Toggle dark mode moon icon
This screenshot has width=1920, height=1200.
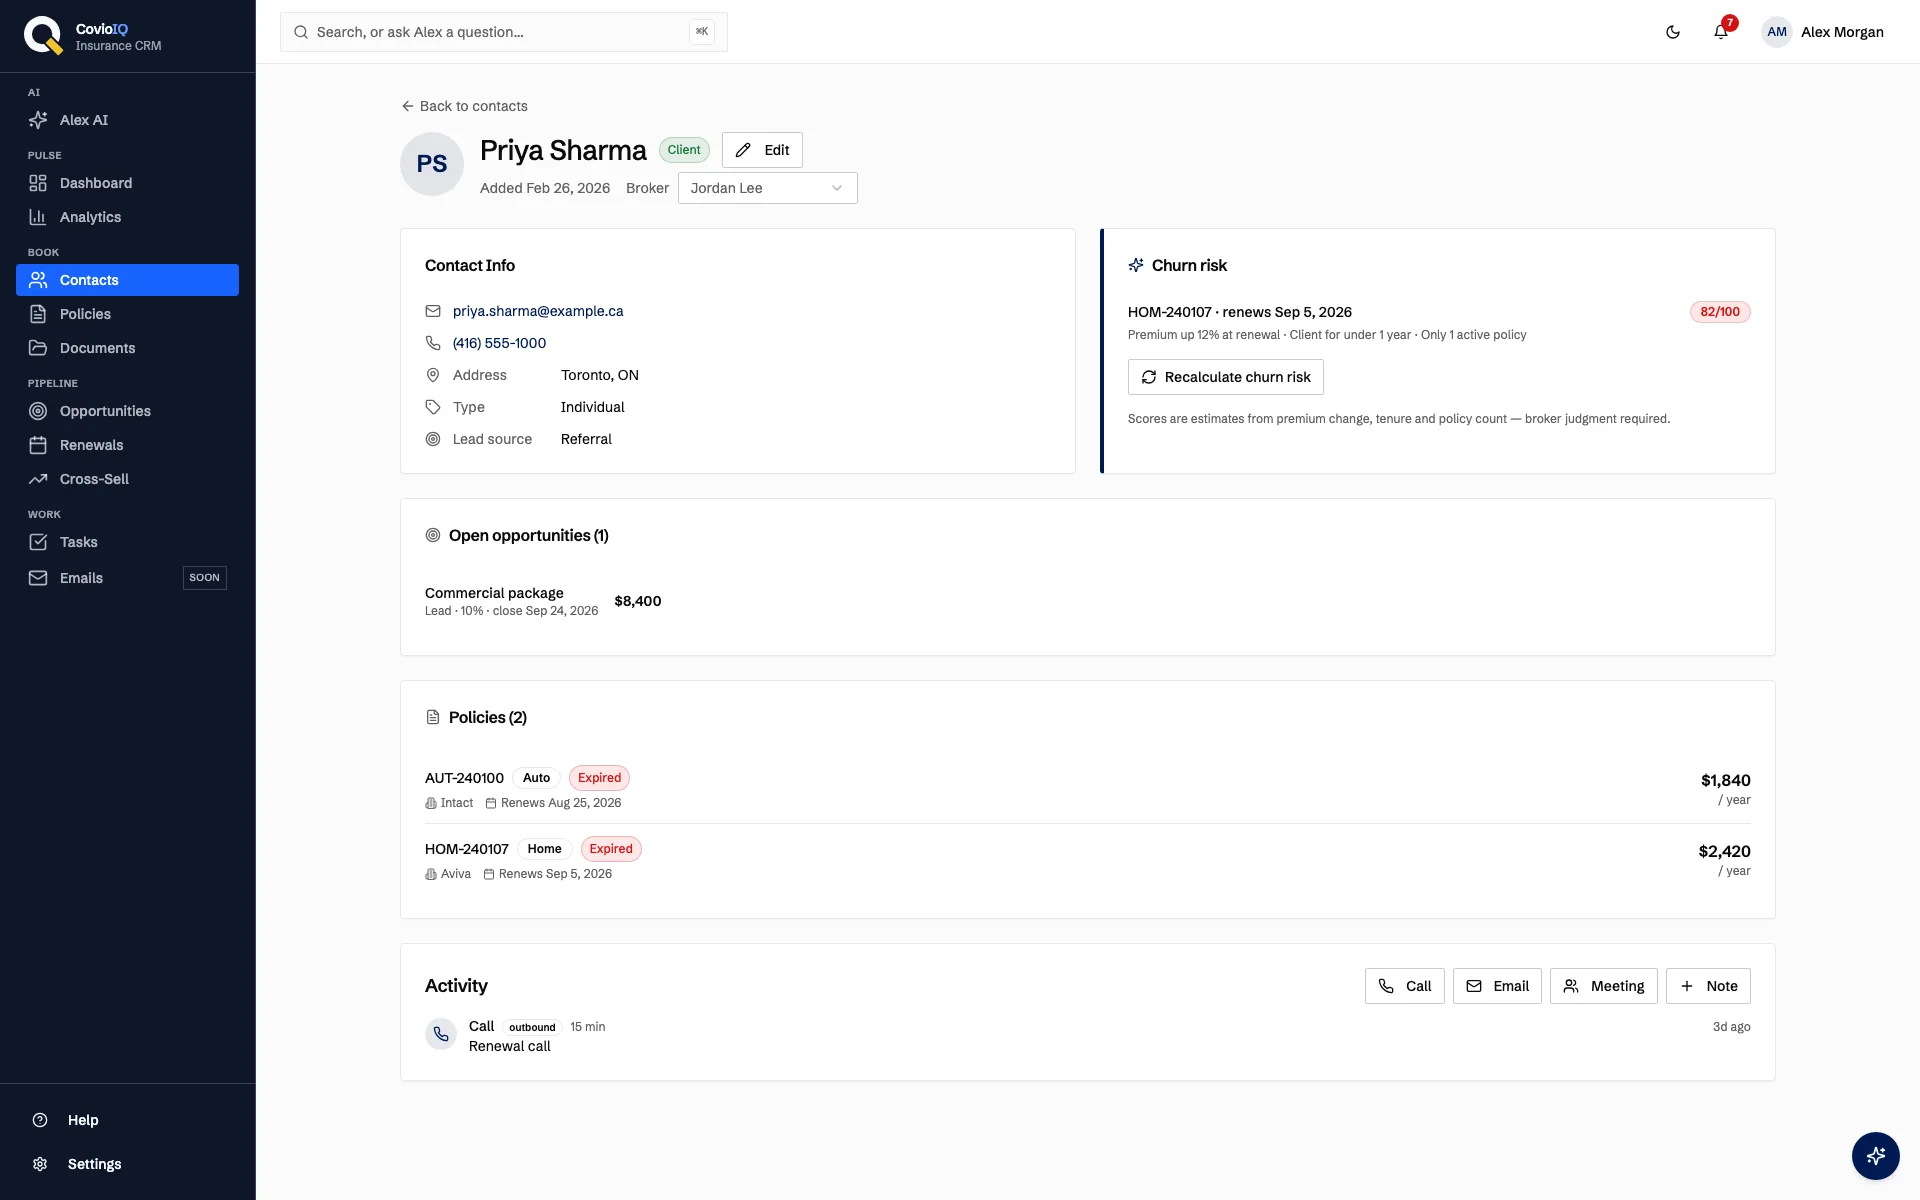1673,32
